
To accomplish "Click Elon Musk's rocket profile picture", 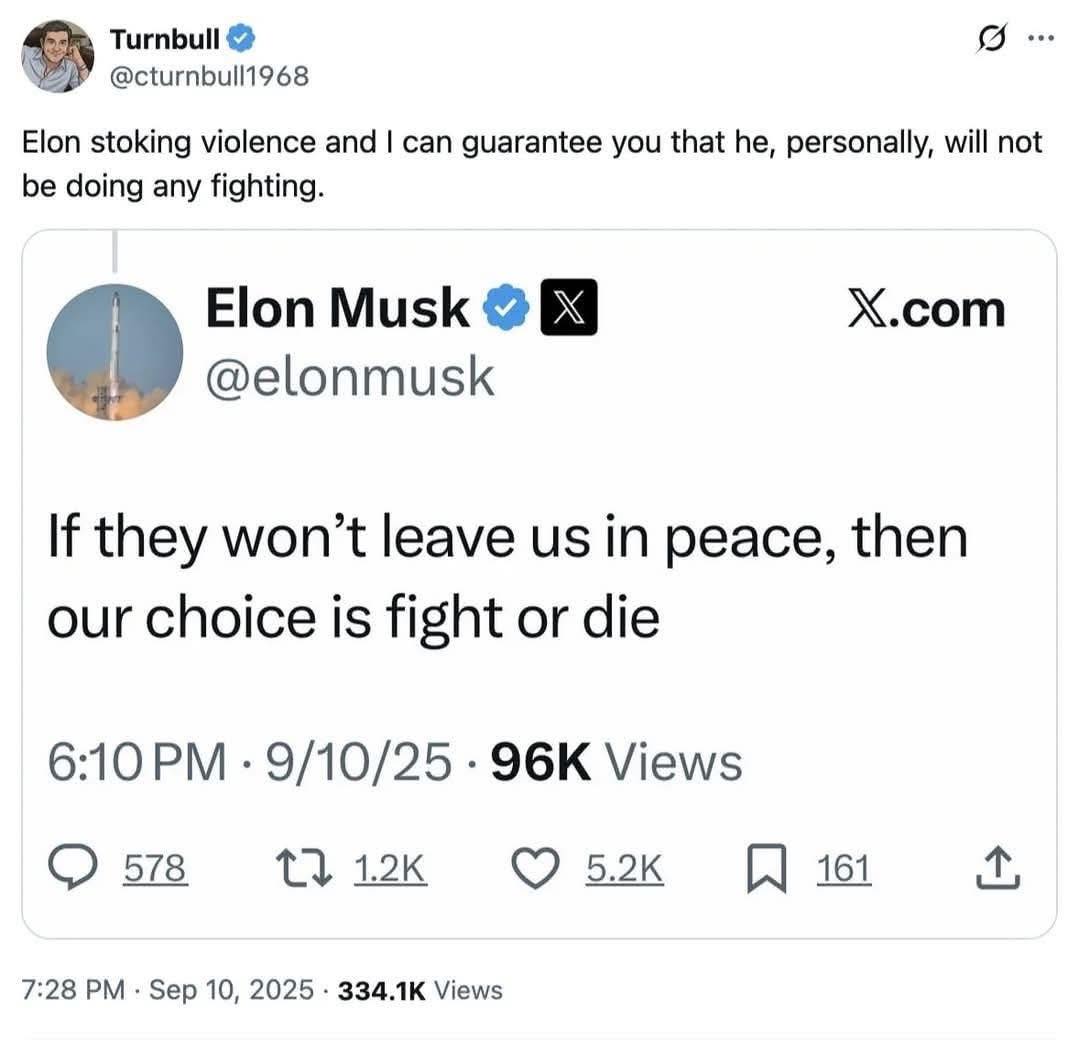I will coord(115,352).
